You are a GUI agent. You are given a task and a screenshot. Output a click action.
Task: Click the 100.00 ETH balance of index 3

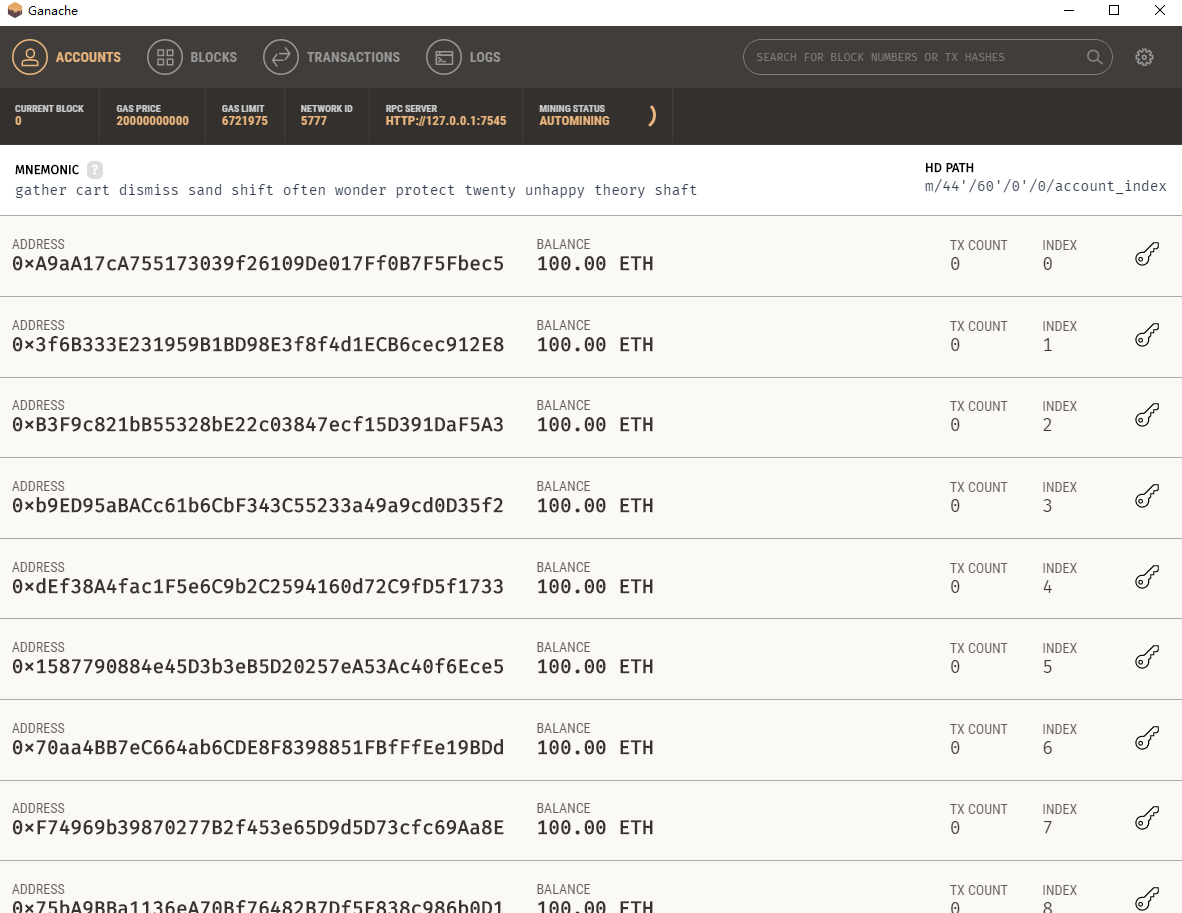coord(595,505)
